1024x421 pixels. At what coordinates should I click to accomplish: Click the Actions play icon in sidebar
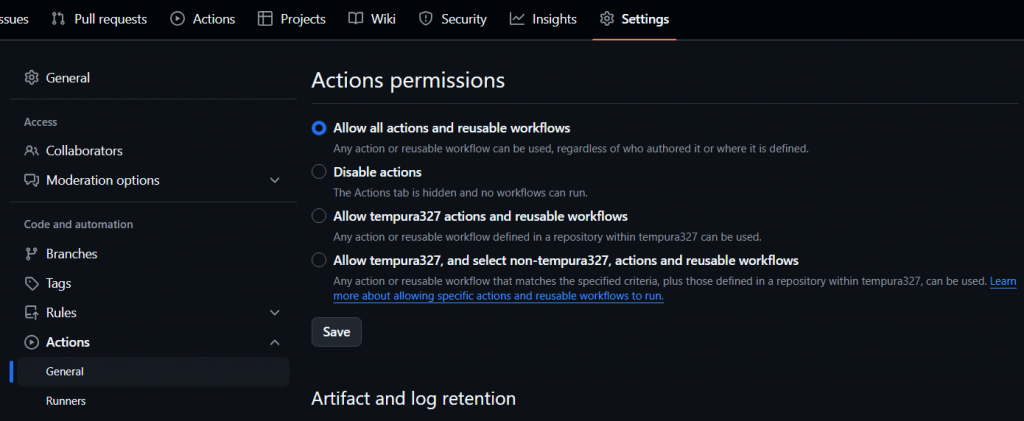tap(32, 343)
